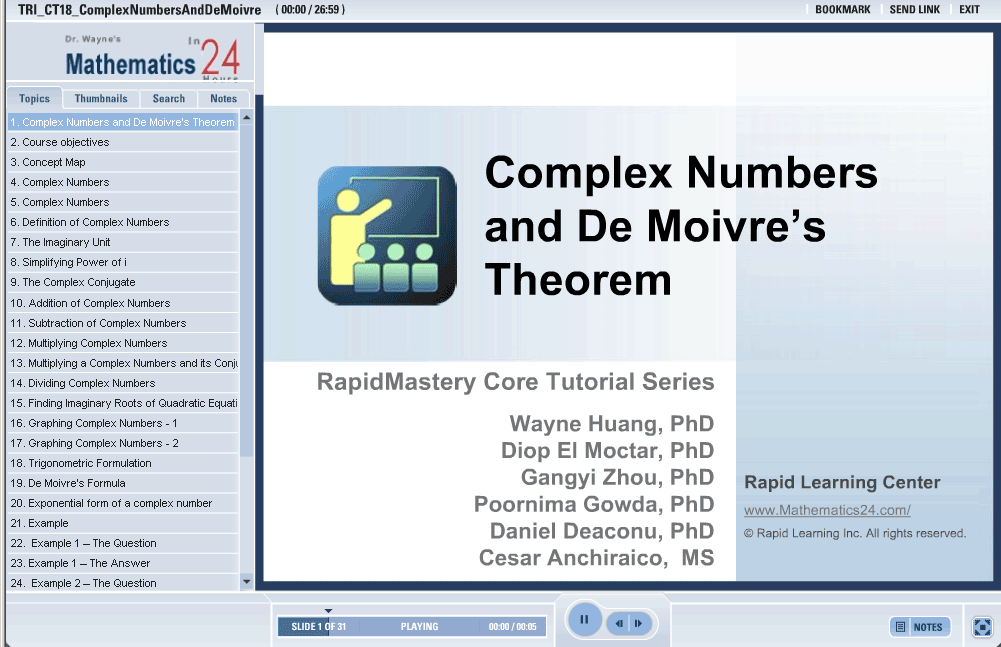Click the slide progress bar
This screenshot has height=647, width=1001.
pyautogui.click(x=412, y=627)
